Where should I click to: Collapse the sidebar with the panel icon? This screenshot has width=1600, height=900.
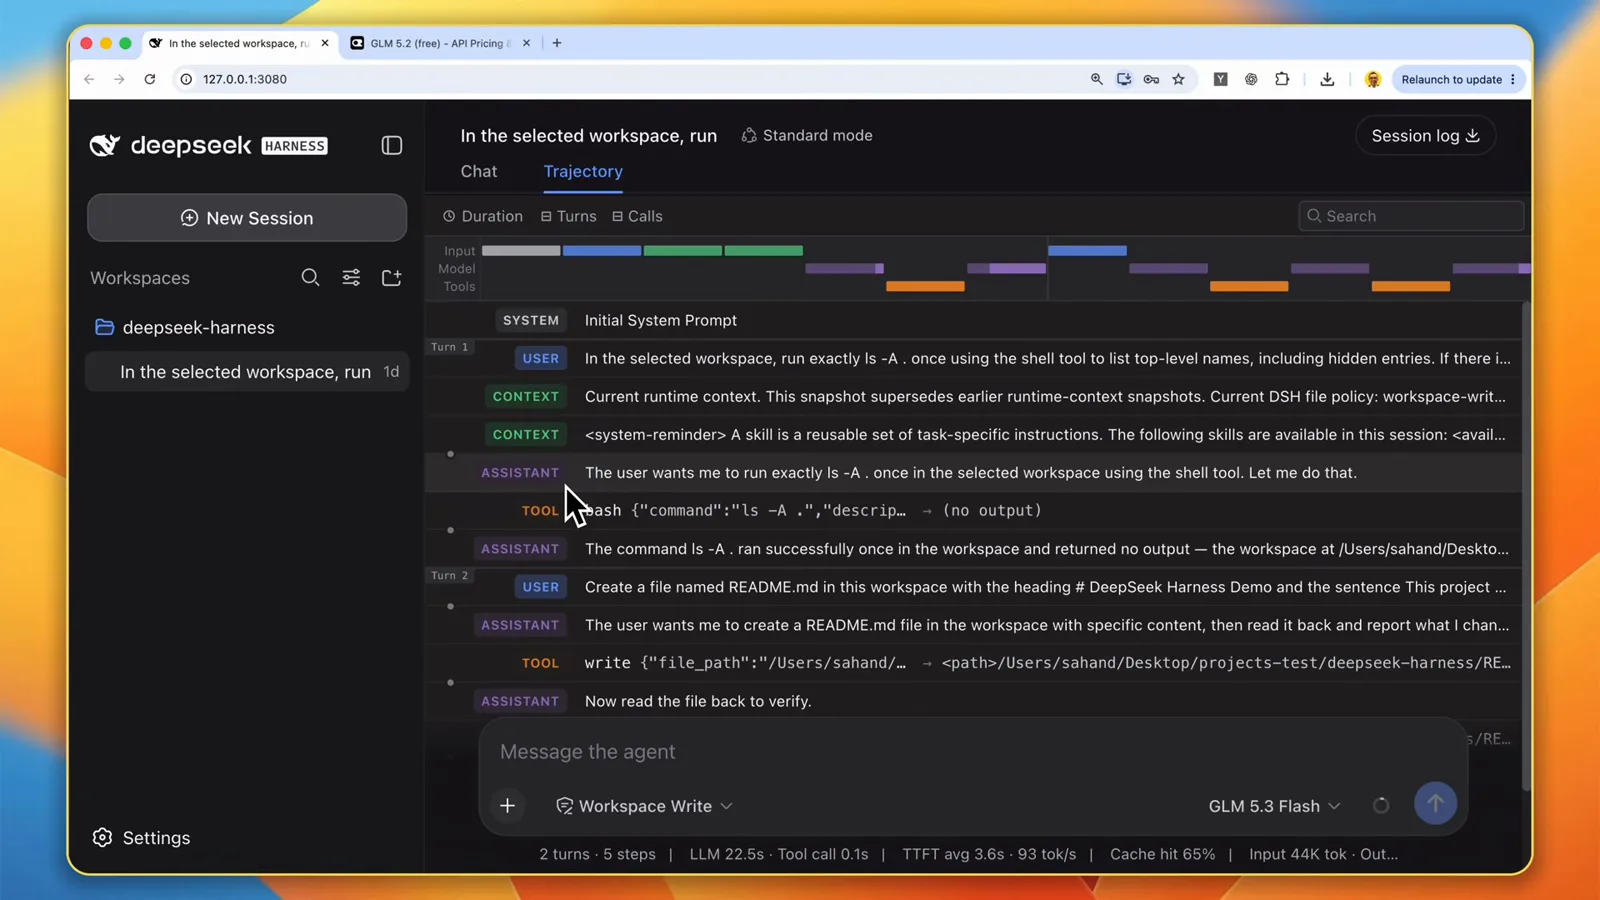click(392, 145)
